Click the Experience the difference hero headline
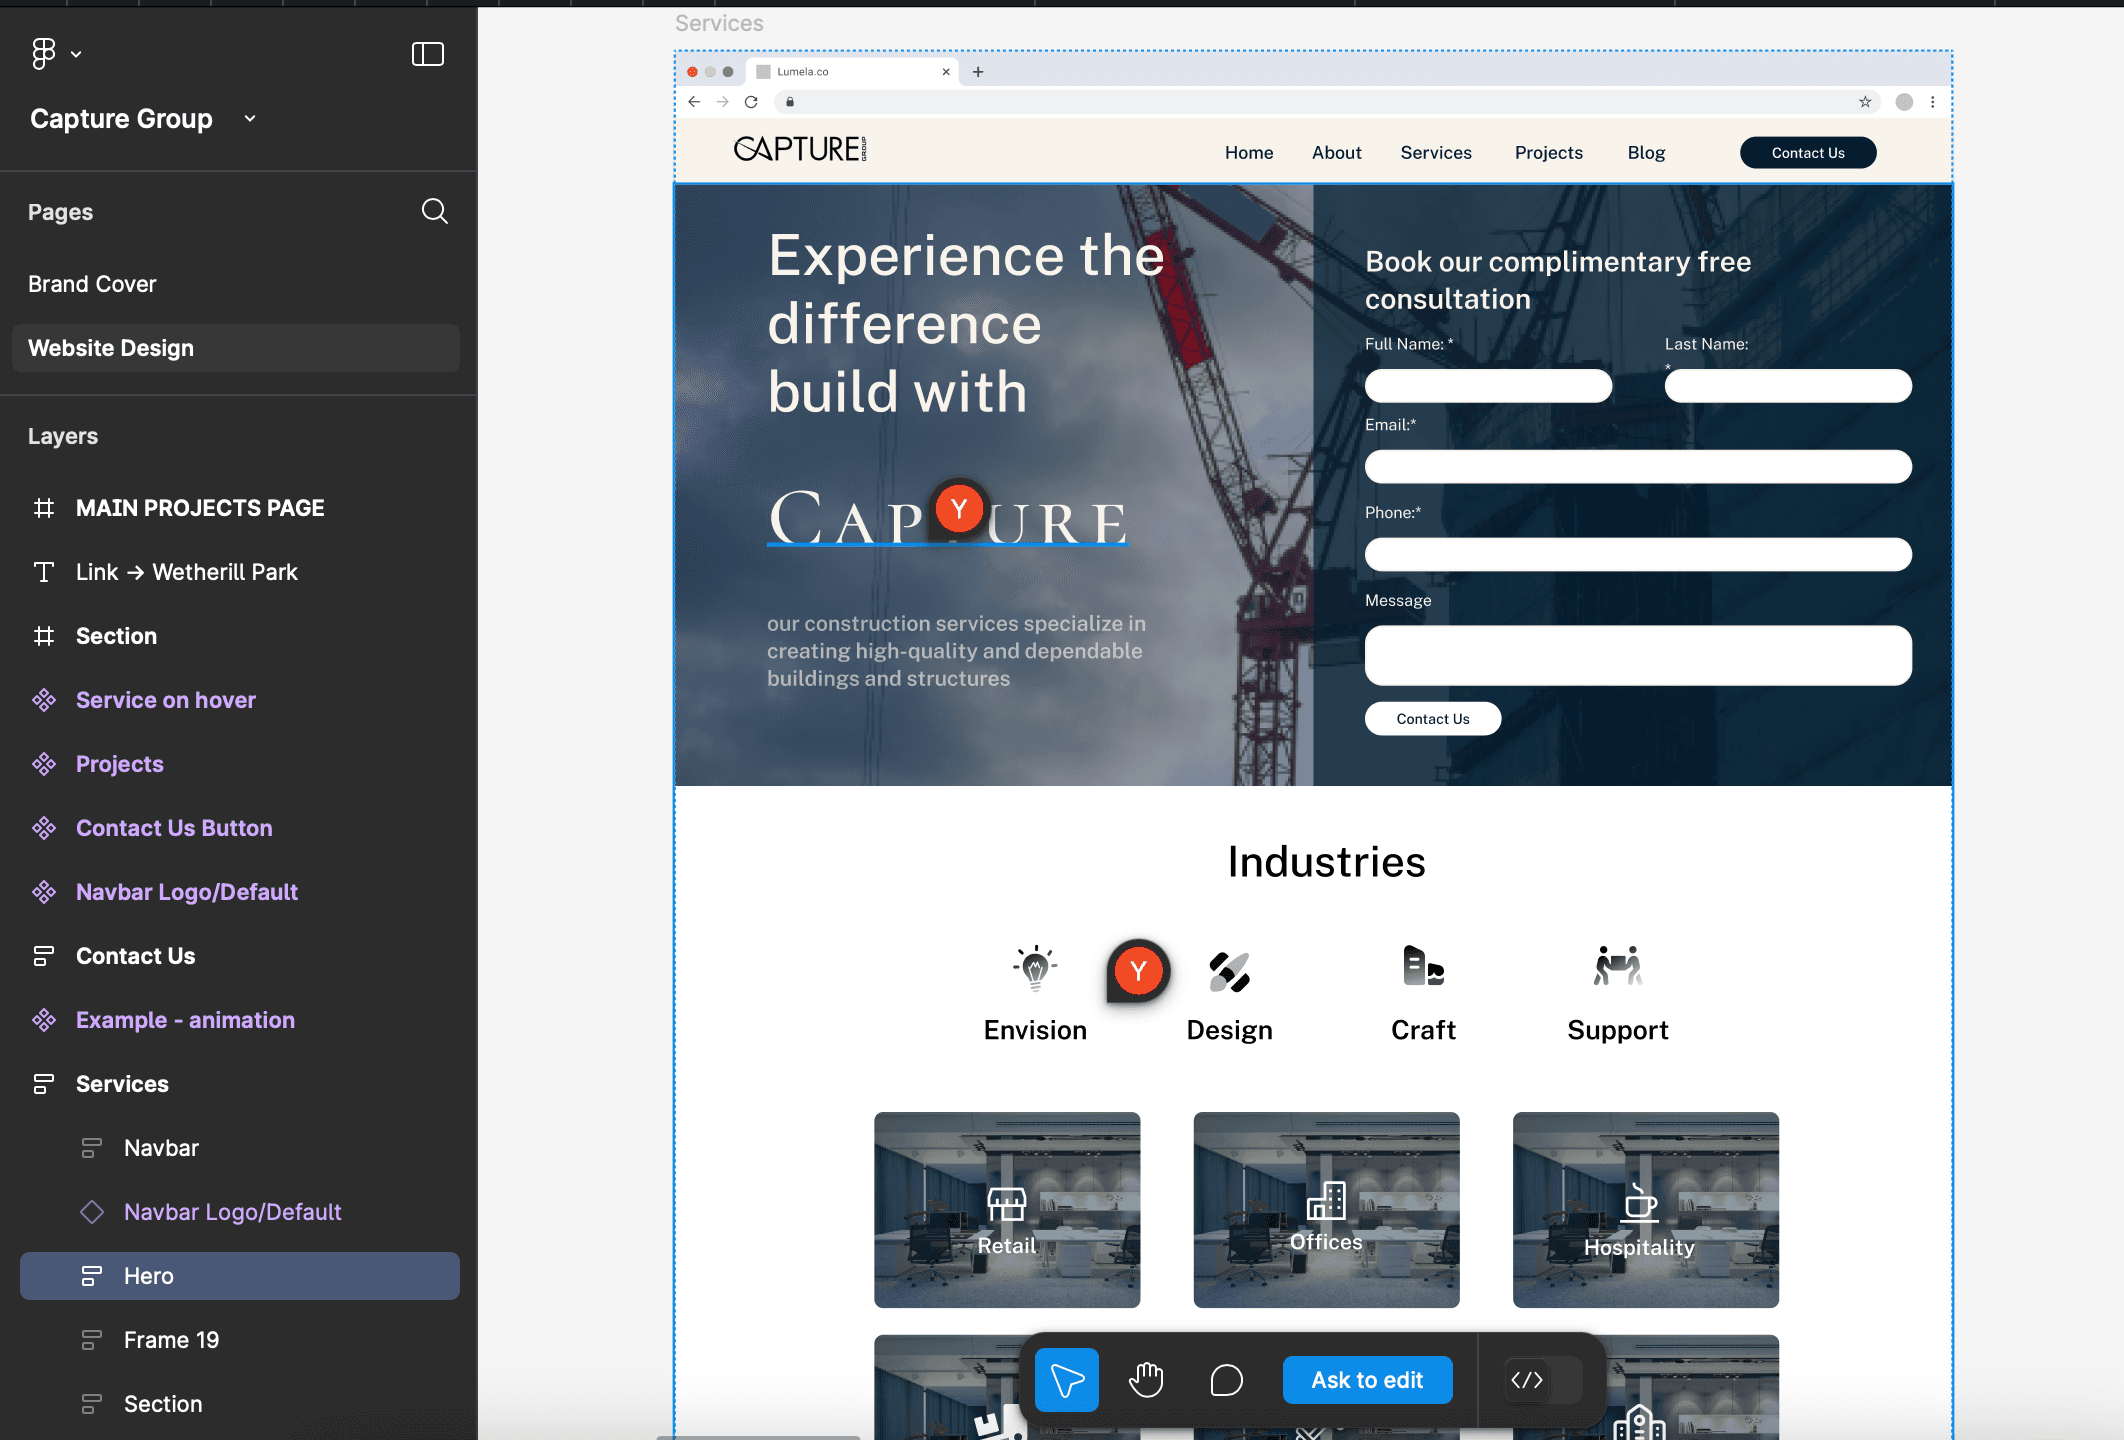Viewport: 2124px width, 1440px height. 966,324
